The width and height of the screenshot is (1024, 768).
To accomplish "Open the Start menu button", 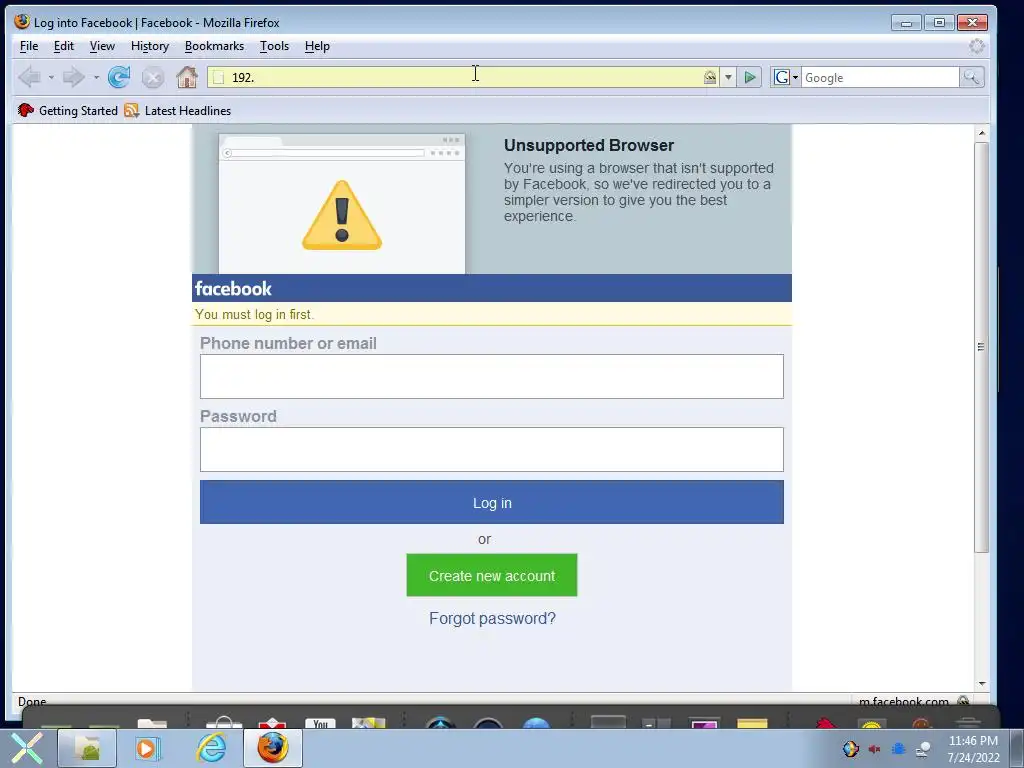I will tap(27, 748).
